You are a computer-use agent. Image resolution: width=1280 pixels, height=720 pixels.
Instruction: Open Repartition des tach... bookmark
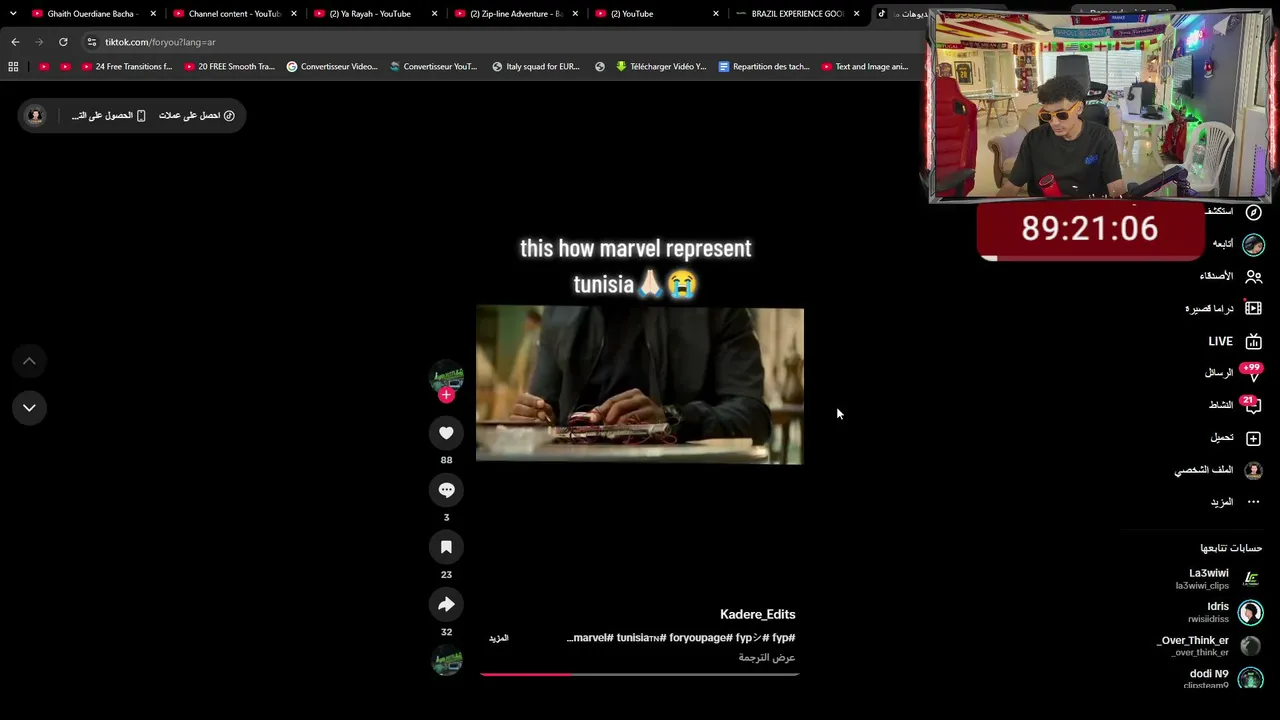click(764, 67)
